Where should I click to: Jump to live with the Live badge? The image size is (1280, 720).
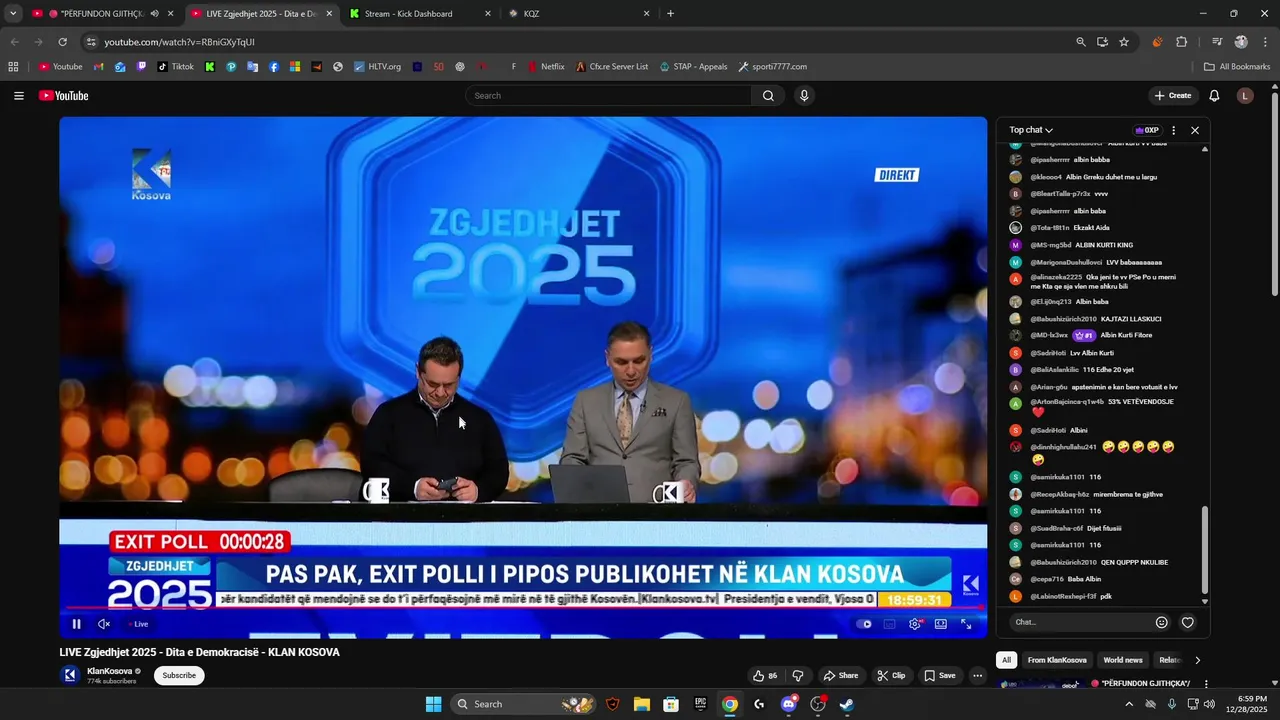coord(137,624)
